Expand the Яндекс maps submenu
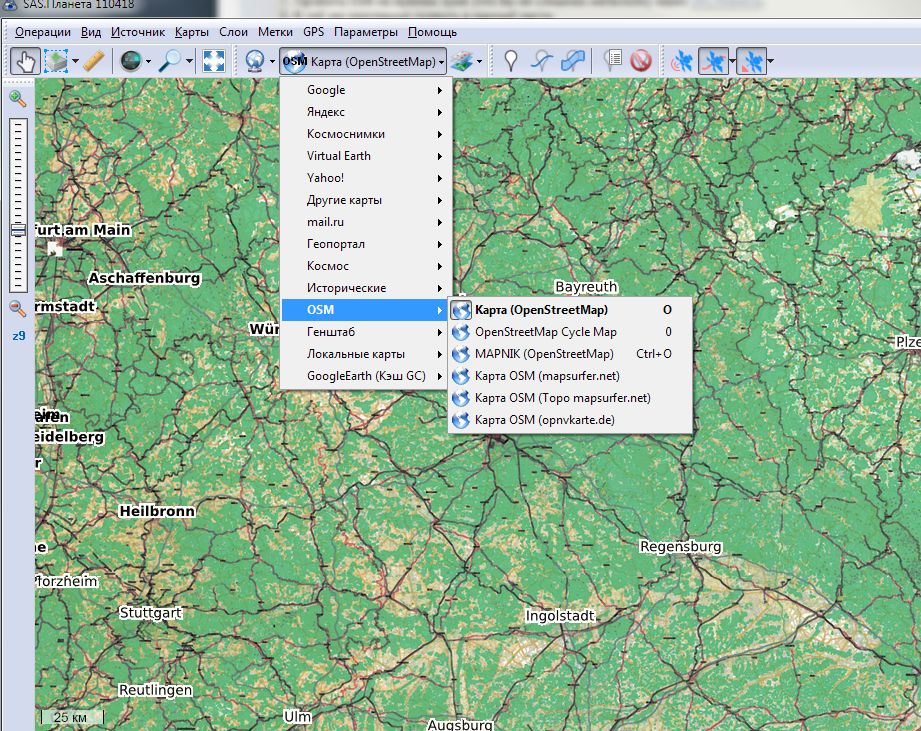Image resolution: width=921 pixels, height=731 pixels. (x=366, y=112)
